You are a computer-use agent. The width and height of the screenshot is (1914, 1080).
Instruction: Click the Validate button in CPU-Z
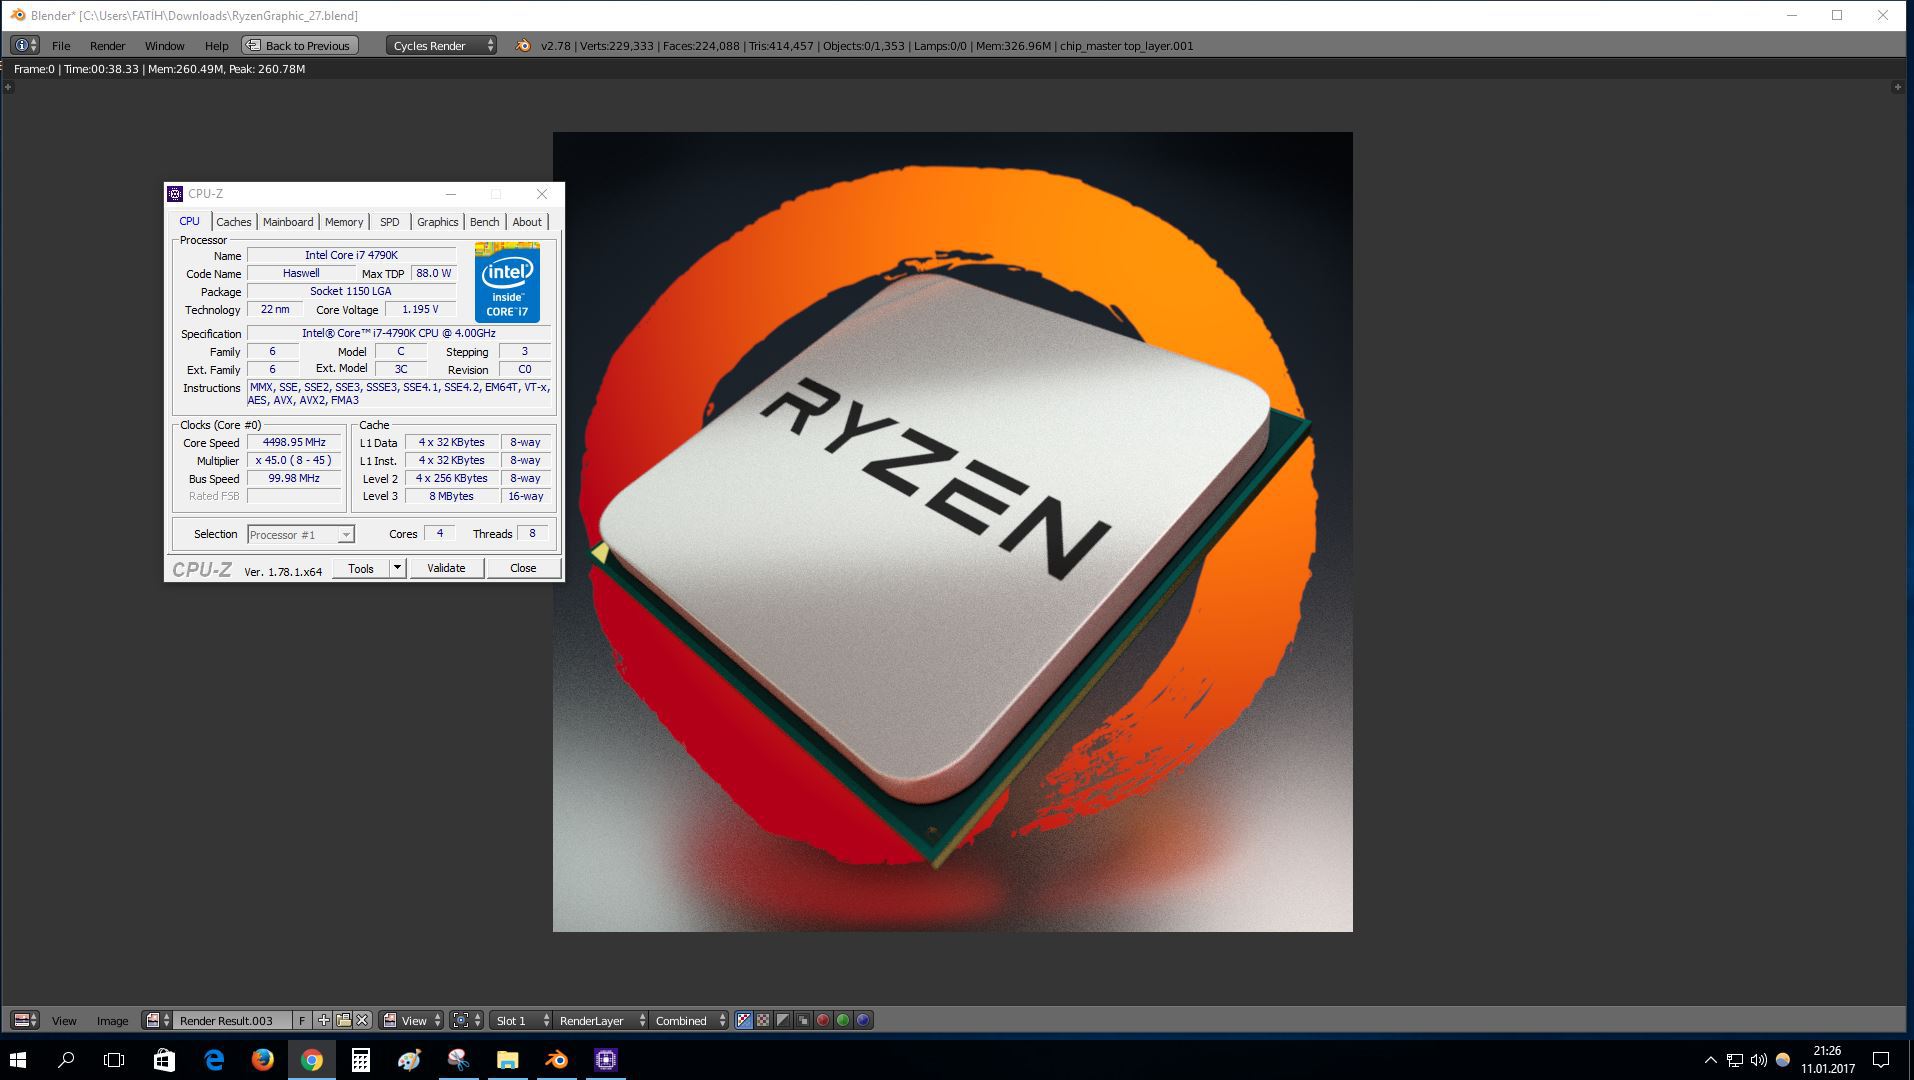(446, 568)
